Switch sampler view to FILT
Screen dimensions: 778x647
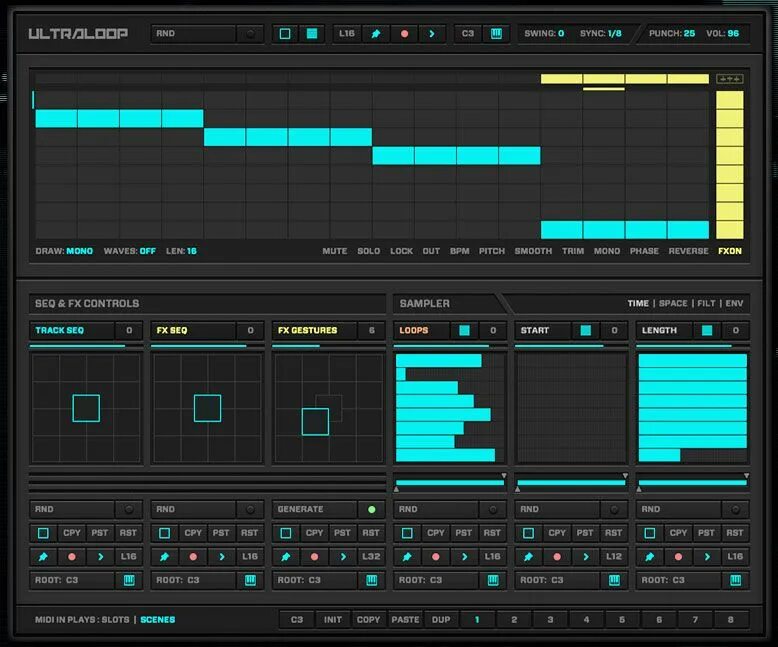point(706,303)
